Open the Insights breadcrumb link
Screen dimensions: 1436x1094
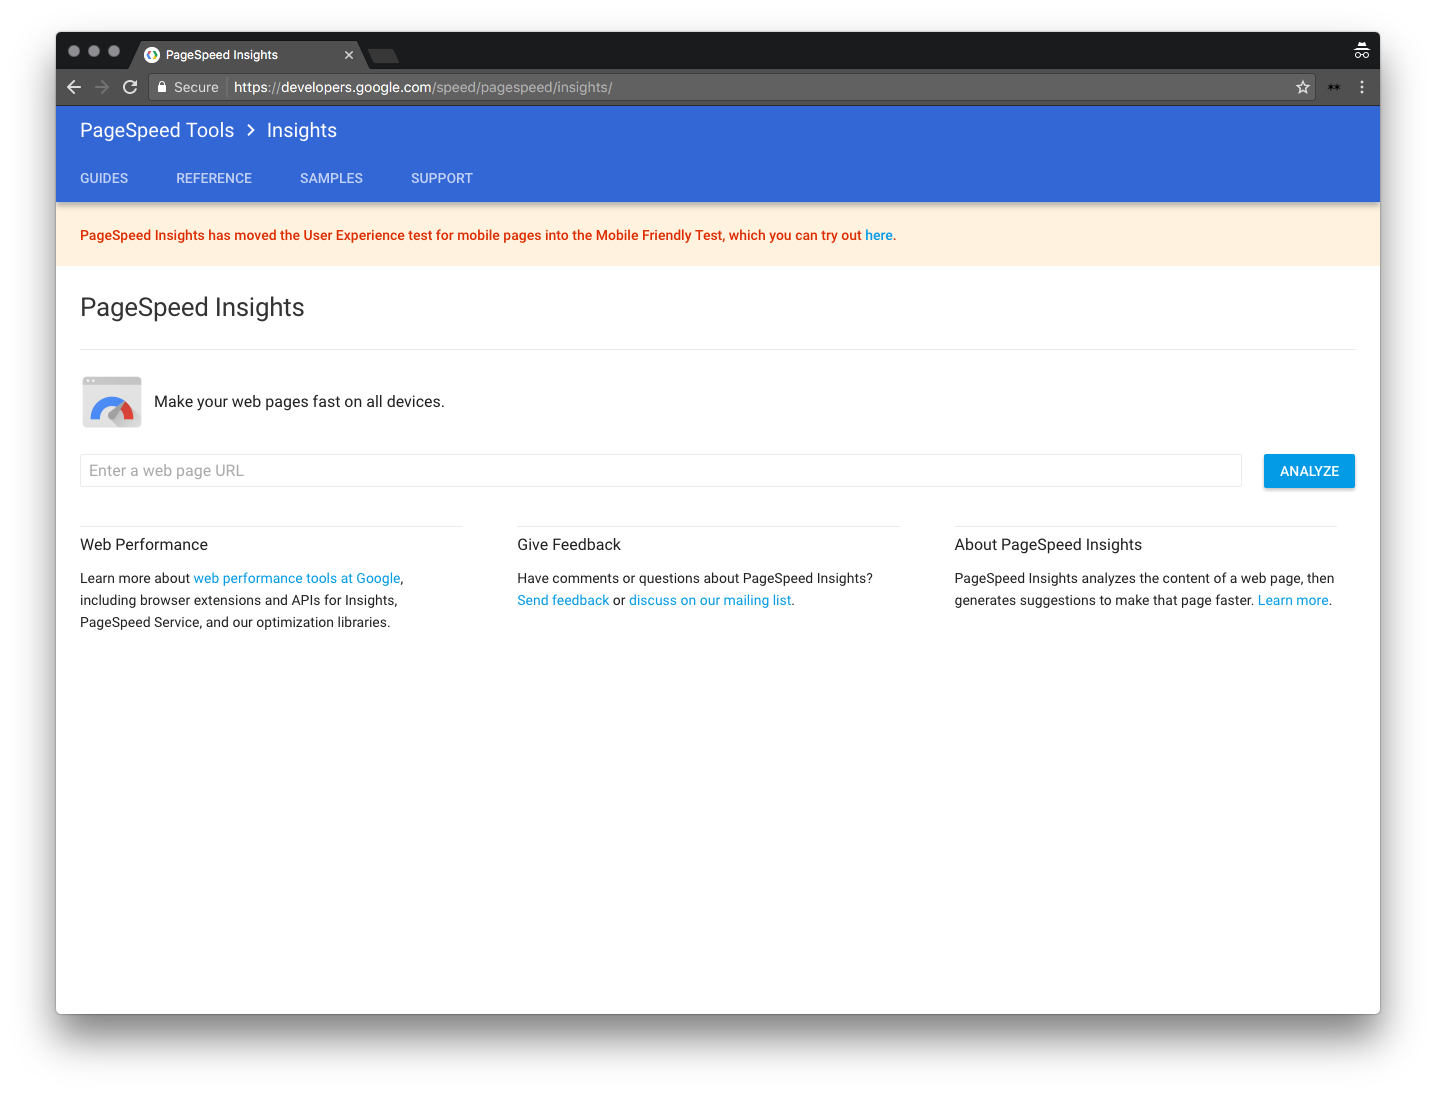click(302, 131)
